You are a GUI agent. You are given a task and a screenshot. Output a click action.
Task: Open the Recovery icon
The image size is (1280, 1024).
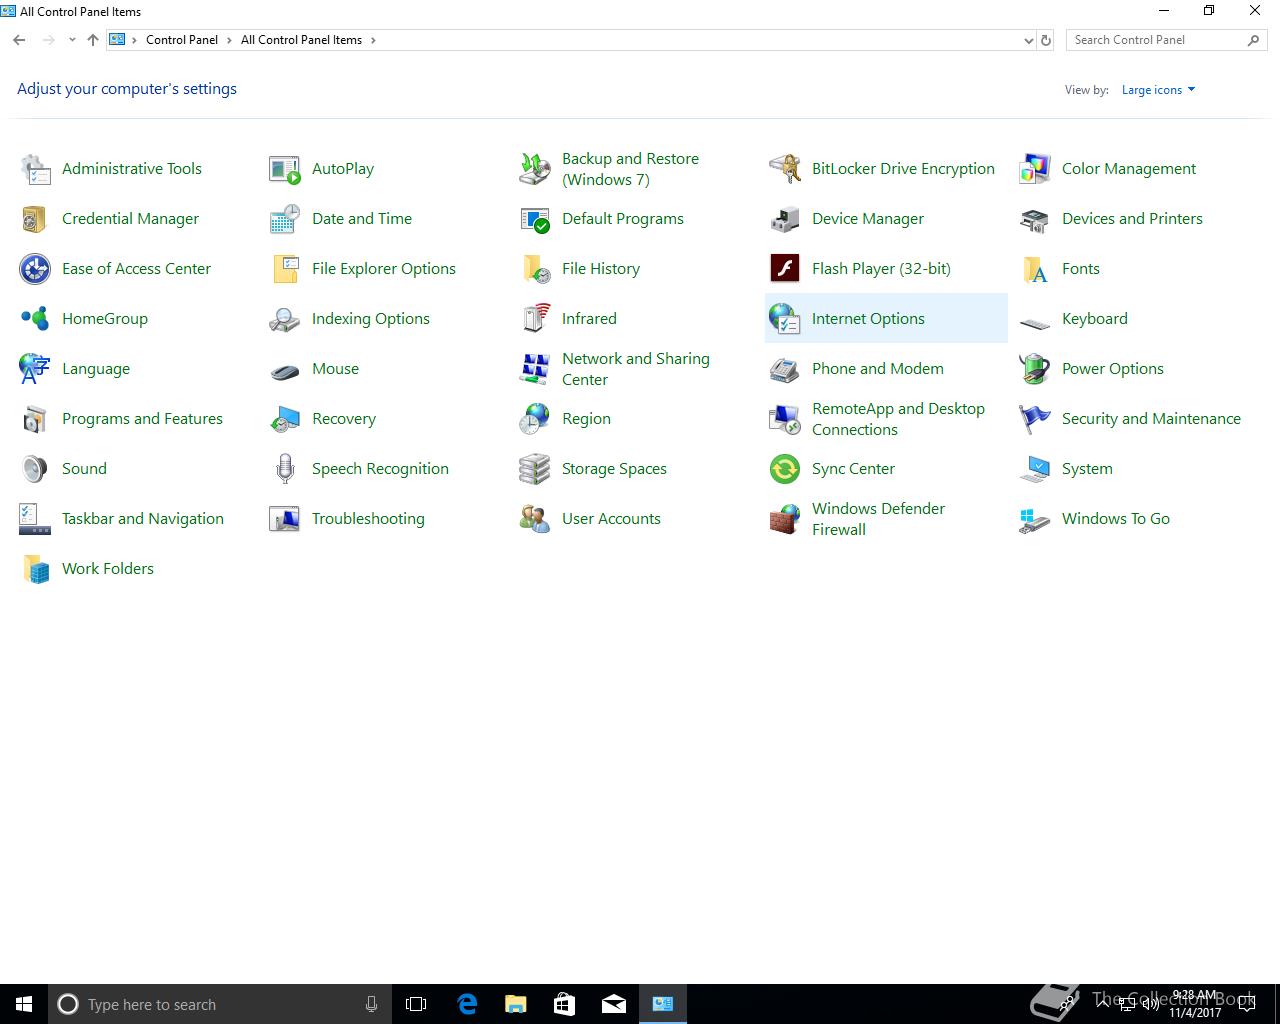285,419
